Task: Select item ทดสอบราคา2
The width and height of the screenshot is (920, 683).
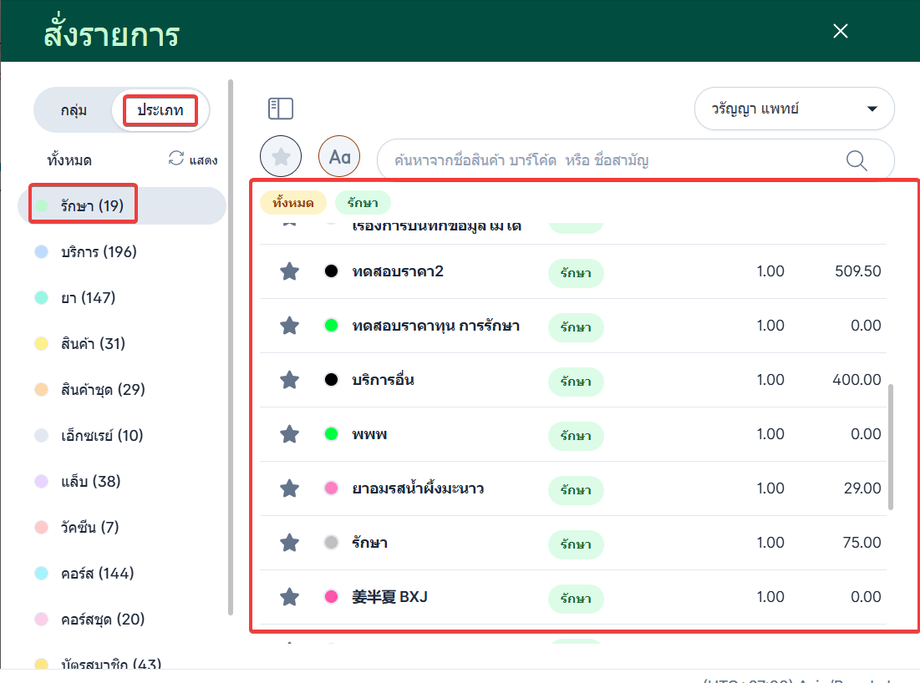Action: coord(397,271)
